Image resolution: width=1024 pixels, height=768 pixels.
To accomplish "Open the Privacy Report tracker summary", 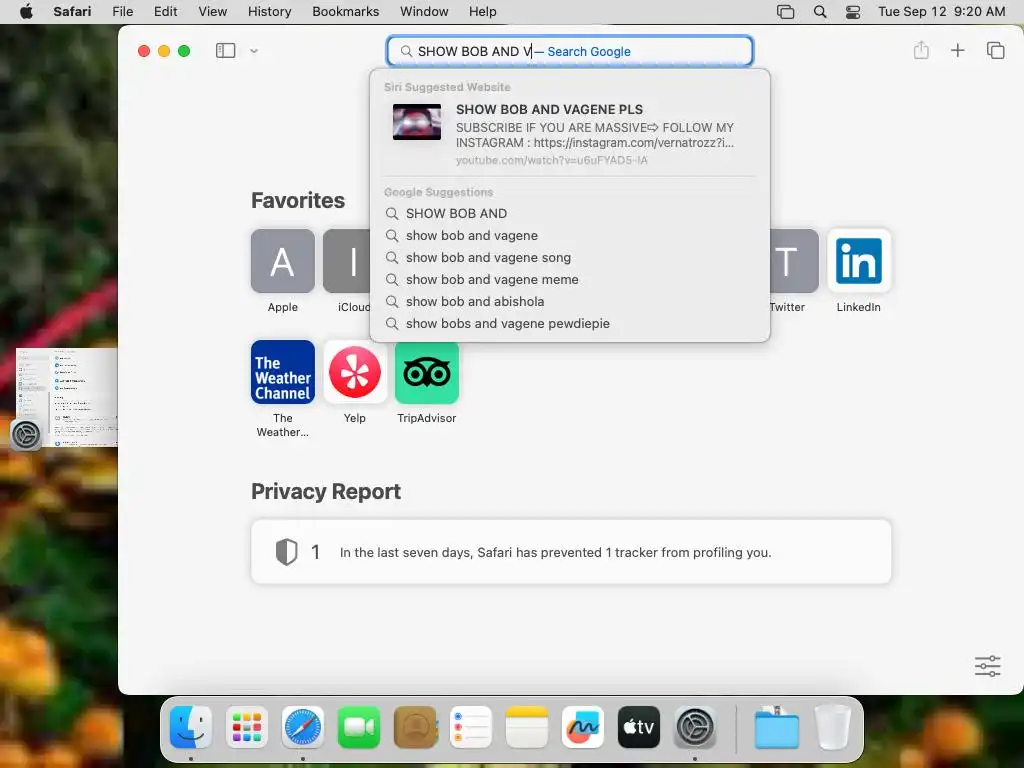I will click(571, 552).
